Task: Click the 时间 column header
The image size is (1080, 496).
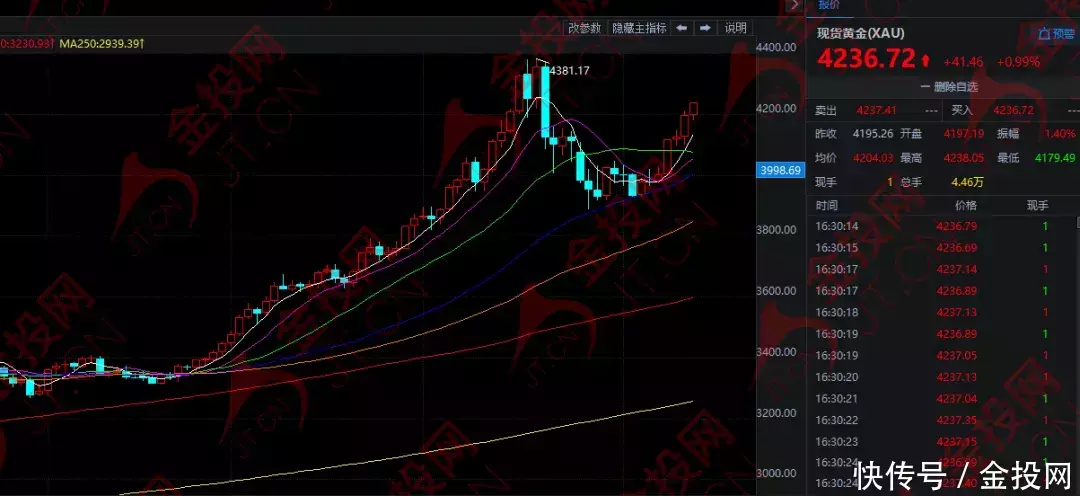Action: (x=827, y=205)
